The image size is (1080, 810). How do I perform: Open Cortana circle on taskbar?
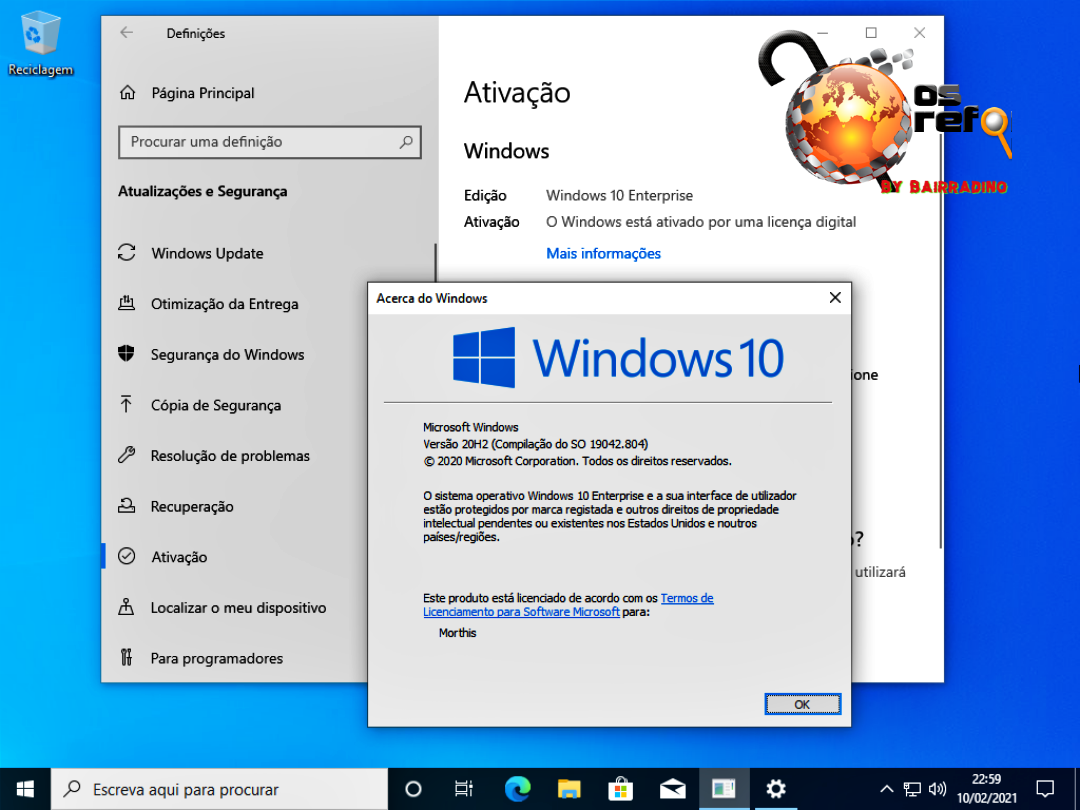coord(413,789)
